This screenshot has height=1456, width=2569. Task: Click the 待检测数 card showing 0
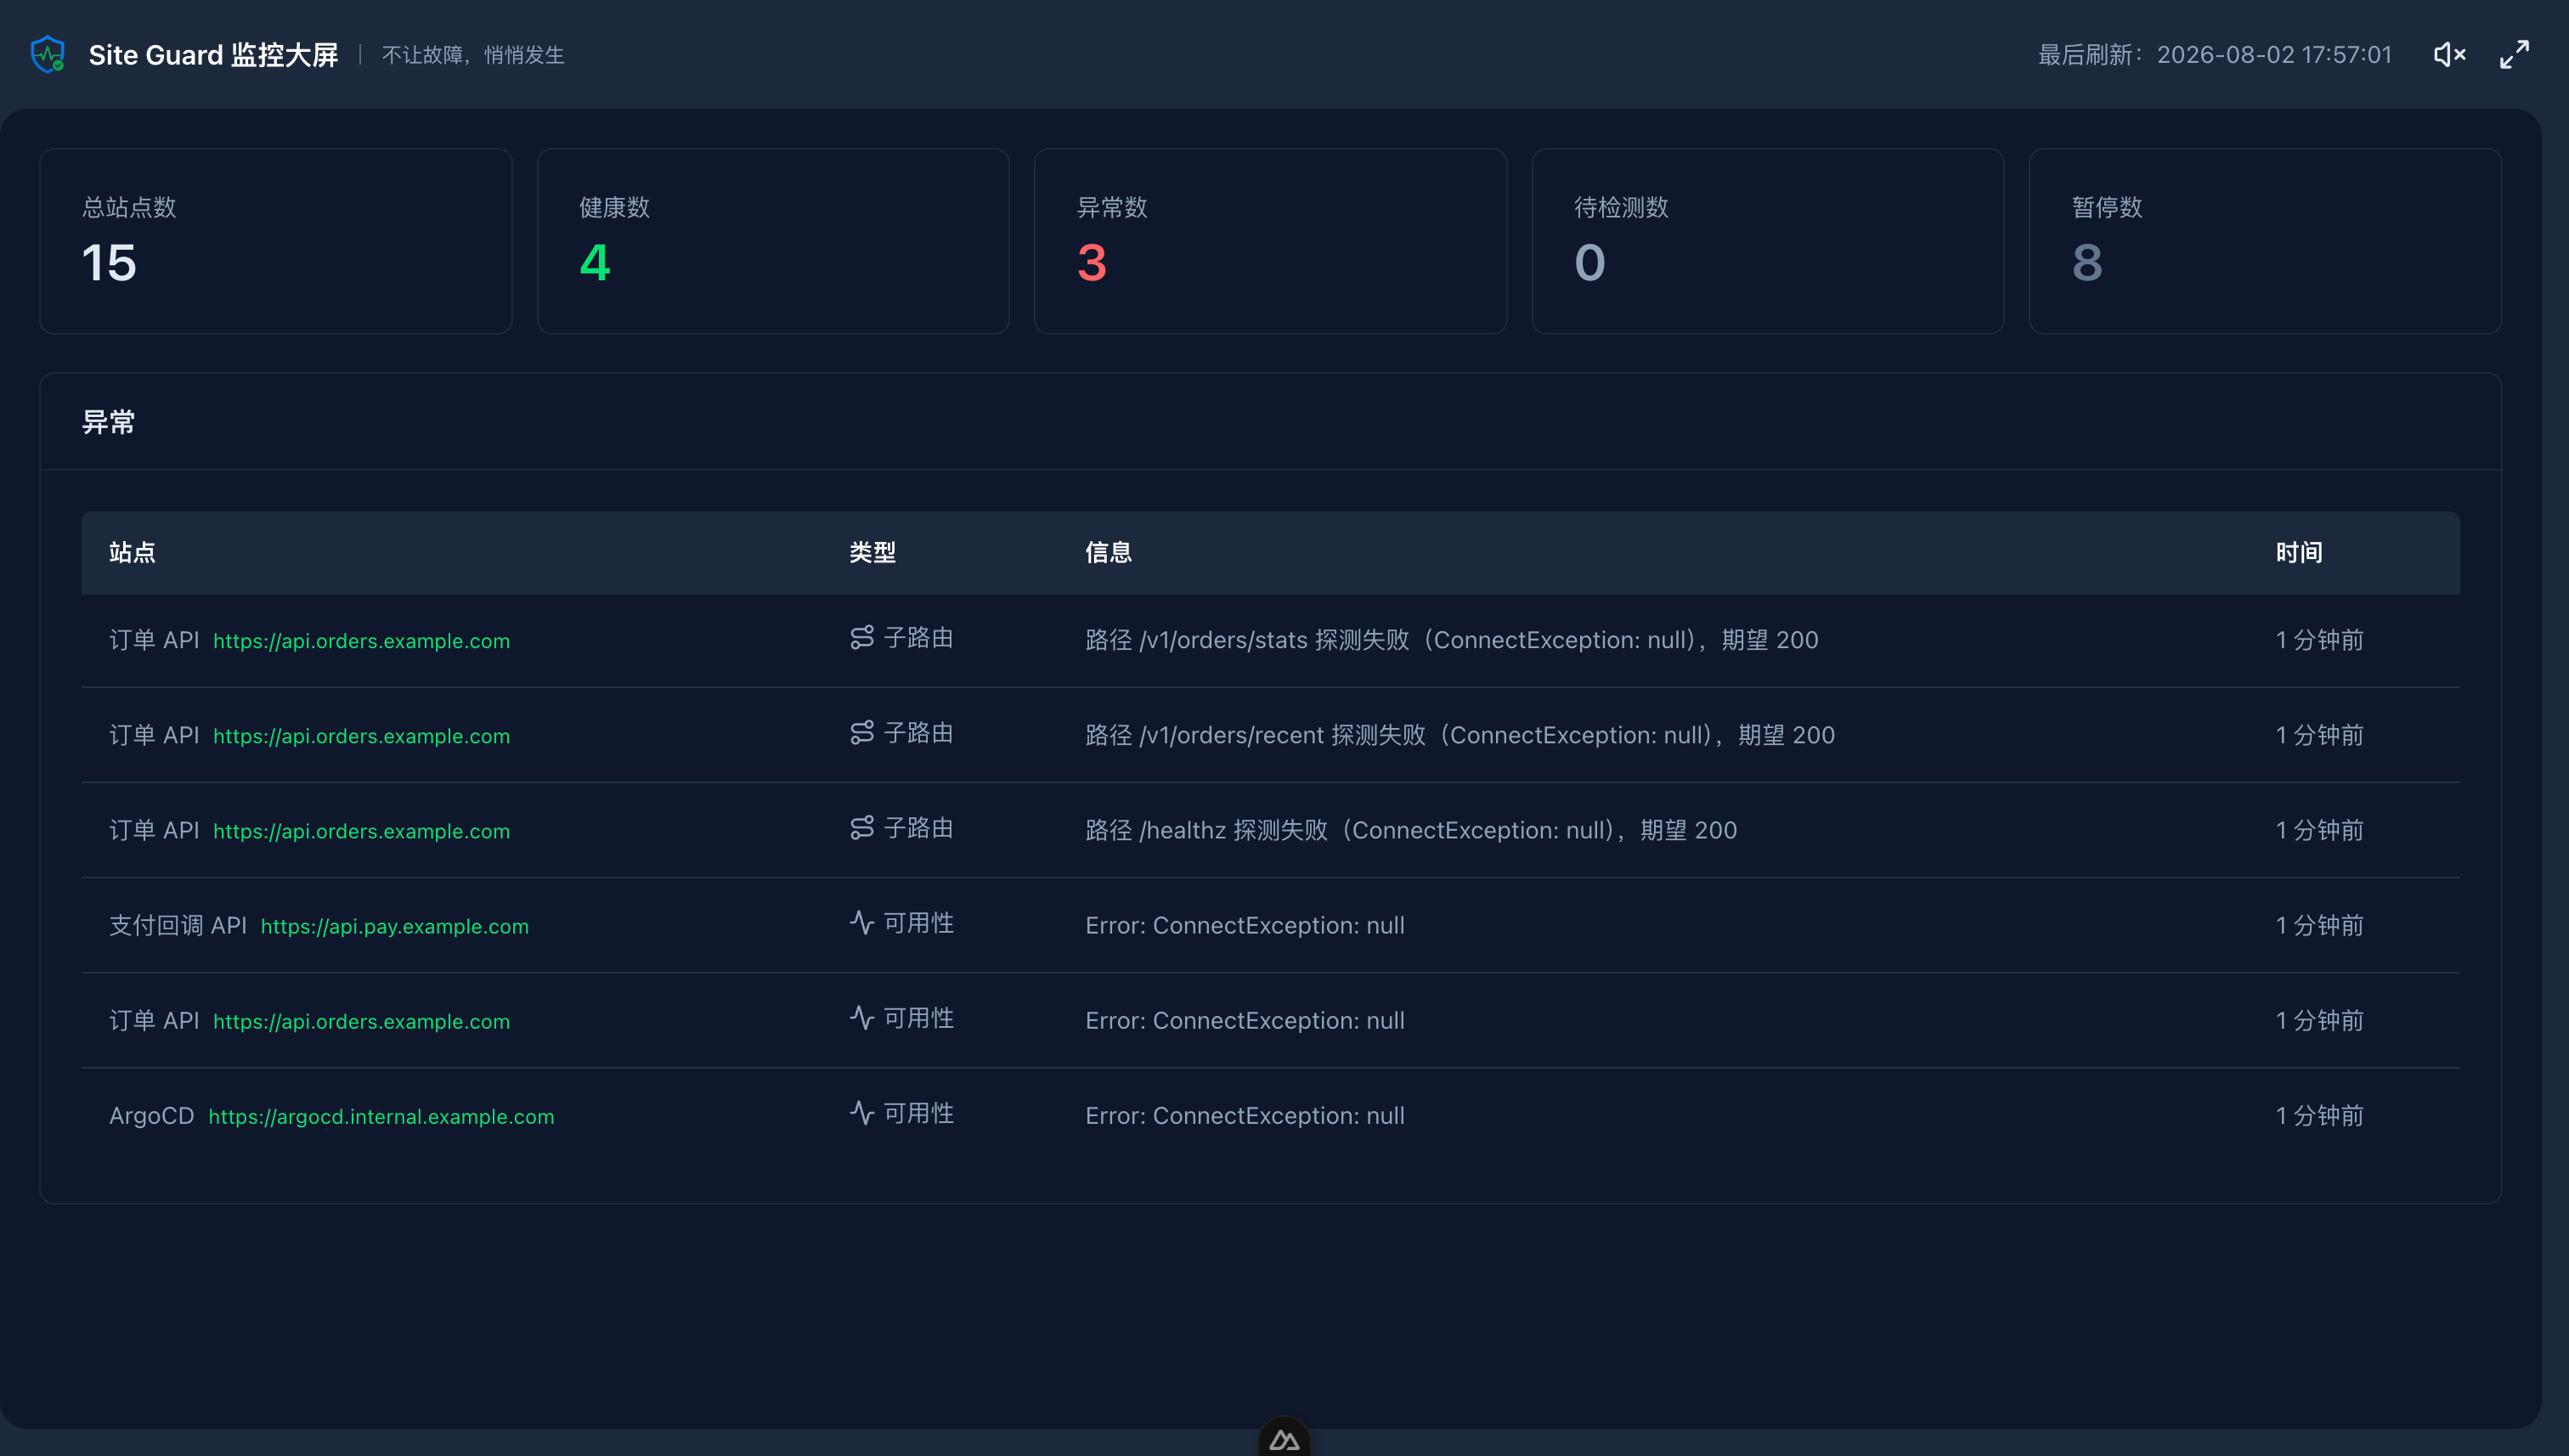(x=1767, y=241)
